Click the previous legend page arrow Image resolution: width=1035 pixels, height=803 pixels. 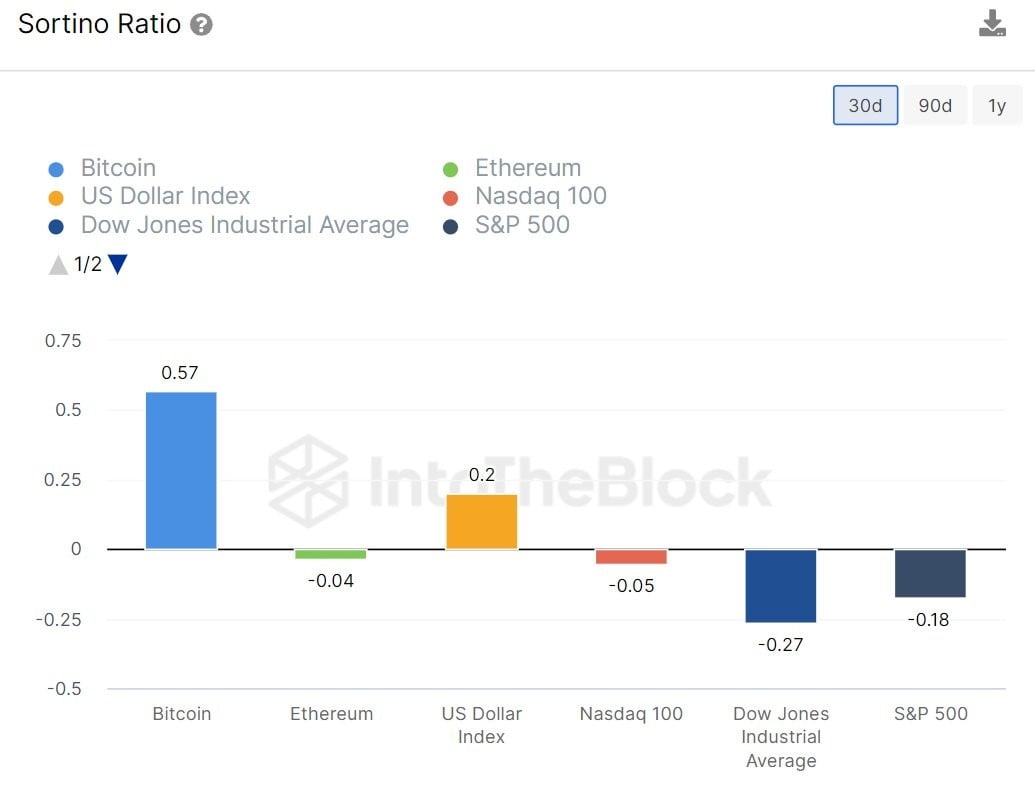pyautogui.click(x=58, y=265)
